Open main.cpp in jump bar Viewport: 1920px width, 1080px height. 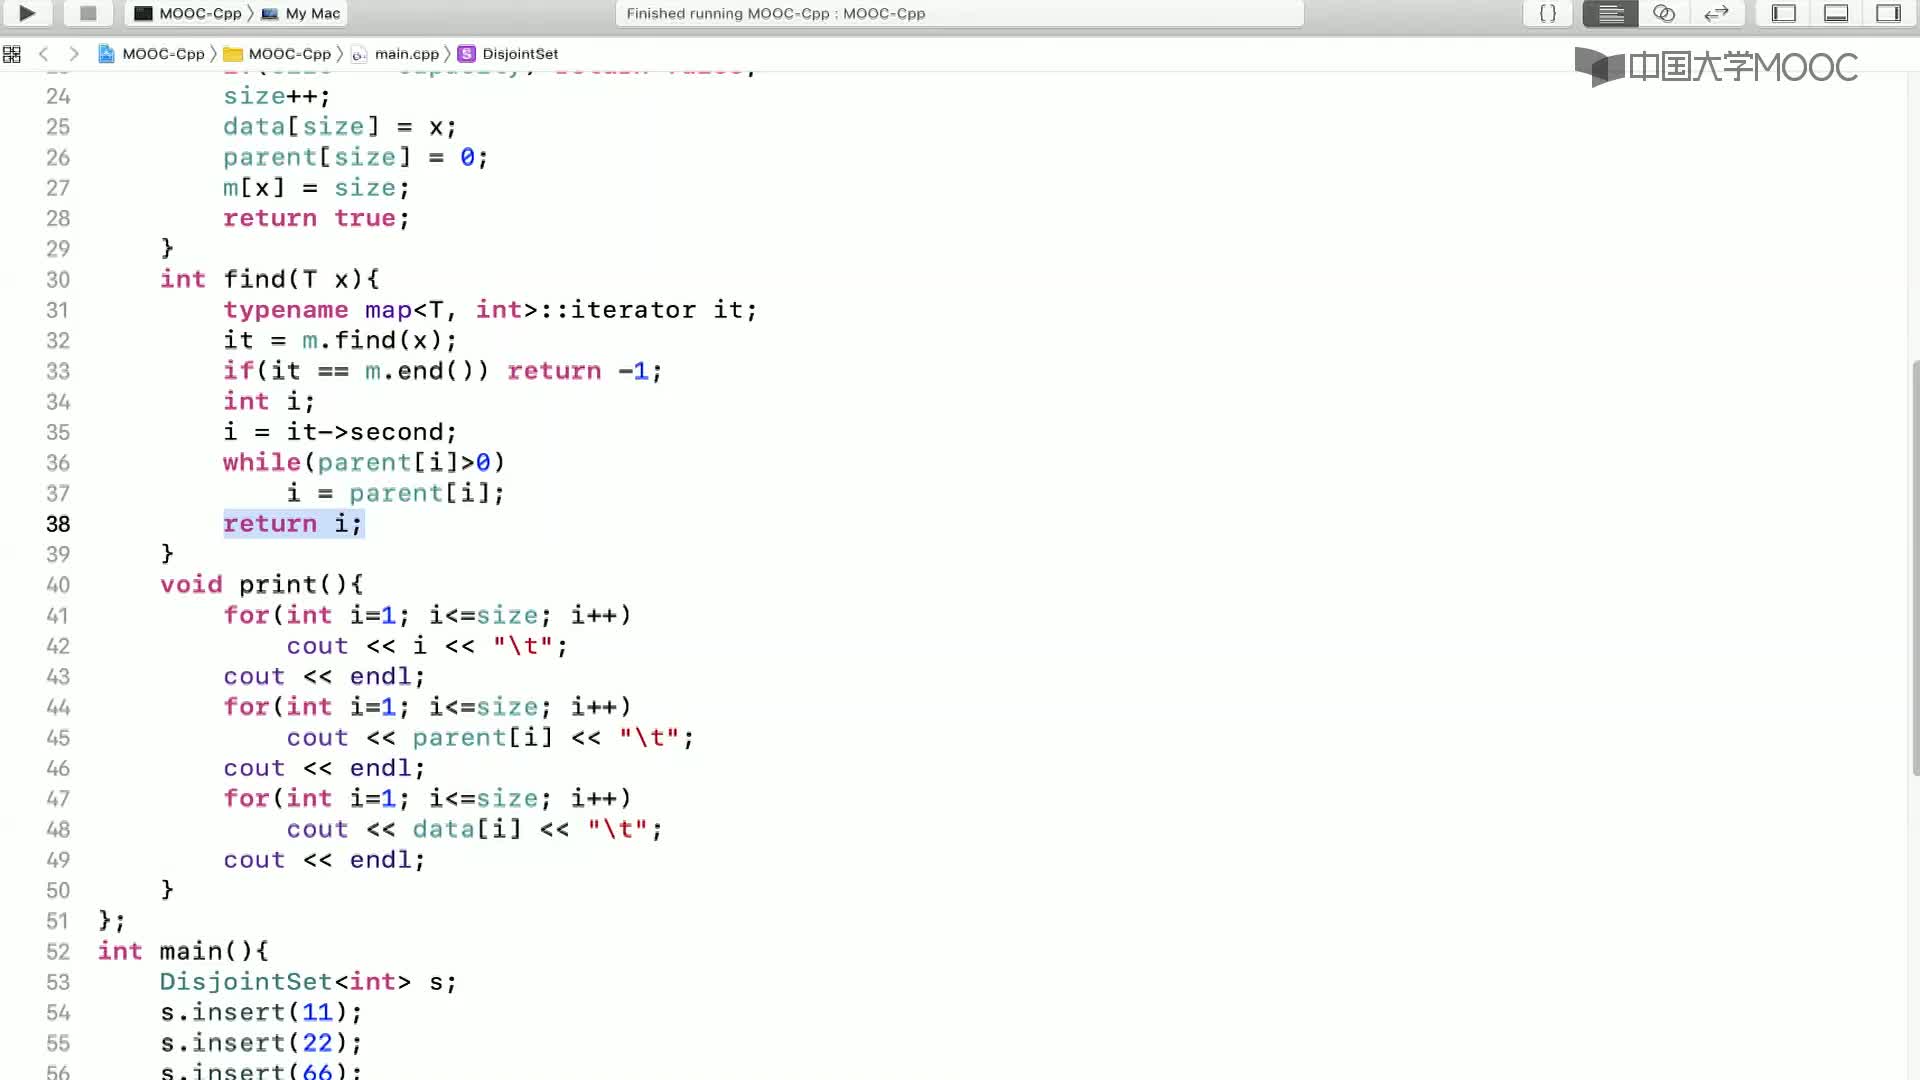click(x=395, y=54)
